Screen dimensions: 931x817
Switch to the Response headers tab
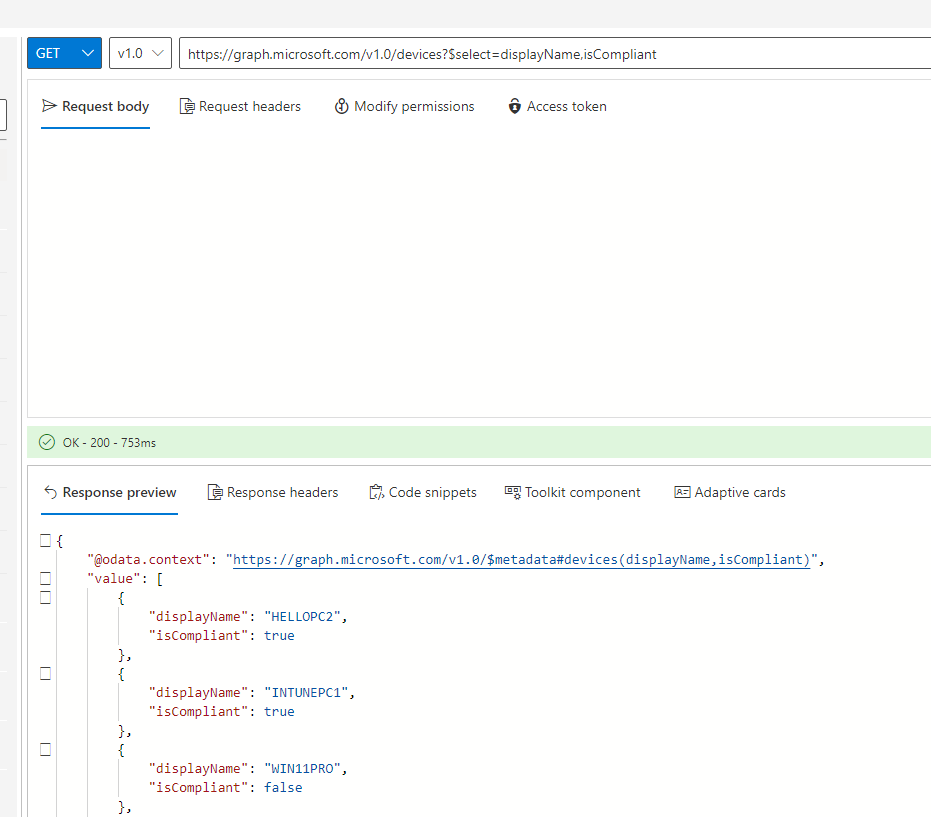click(272, 492)
